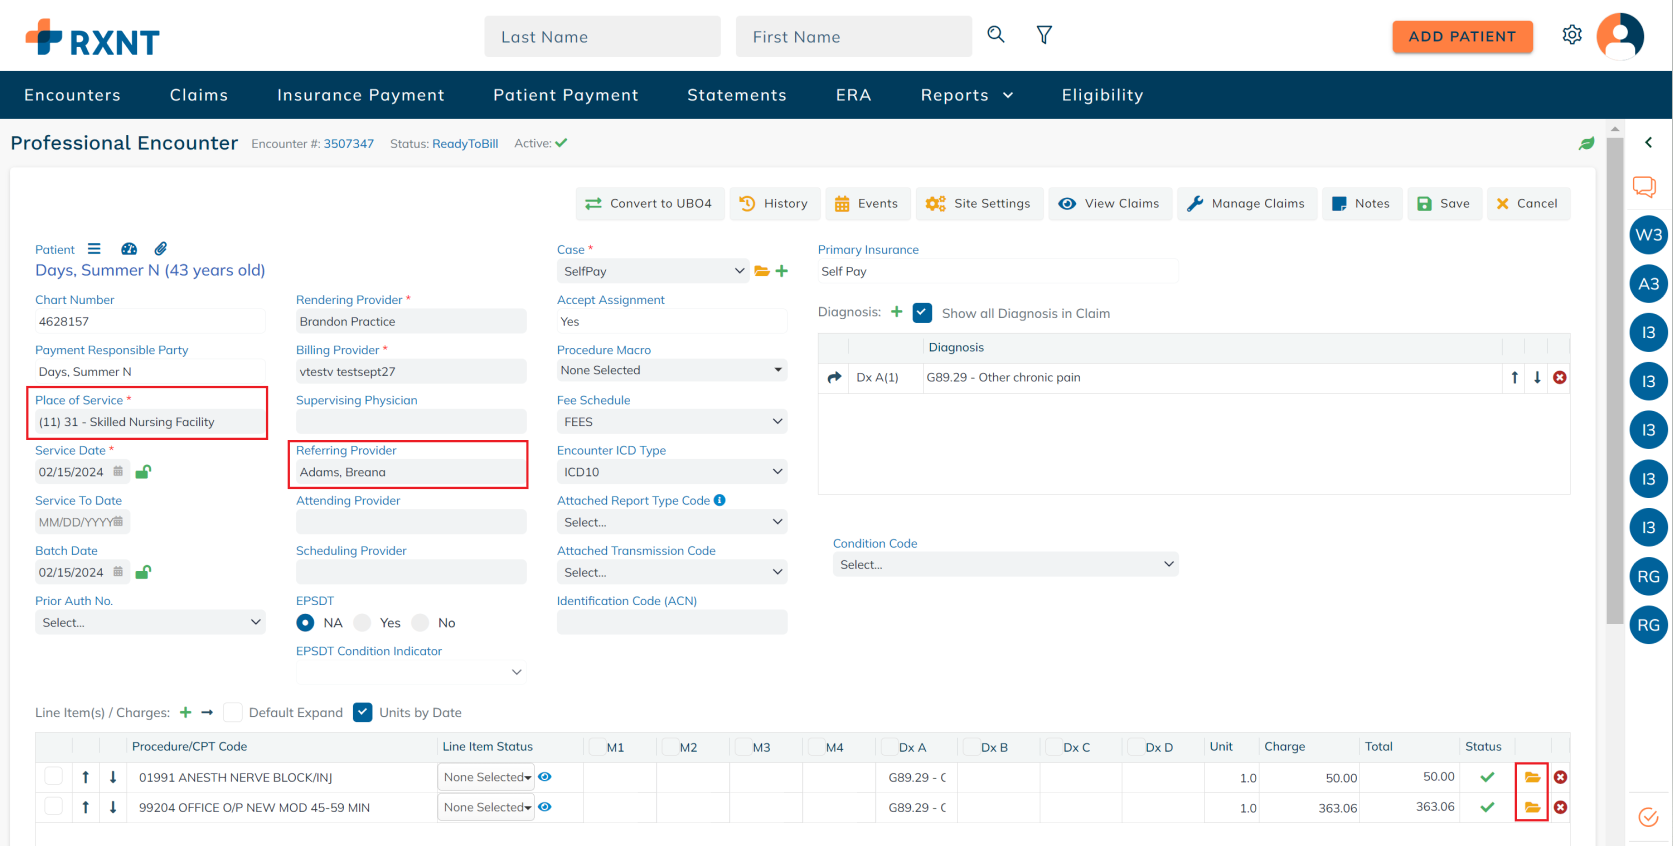The height and width of the screenshot is (846, 1673).
Task: Move 99204 line item up
Action: [x=86, y=807]
